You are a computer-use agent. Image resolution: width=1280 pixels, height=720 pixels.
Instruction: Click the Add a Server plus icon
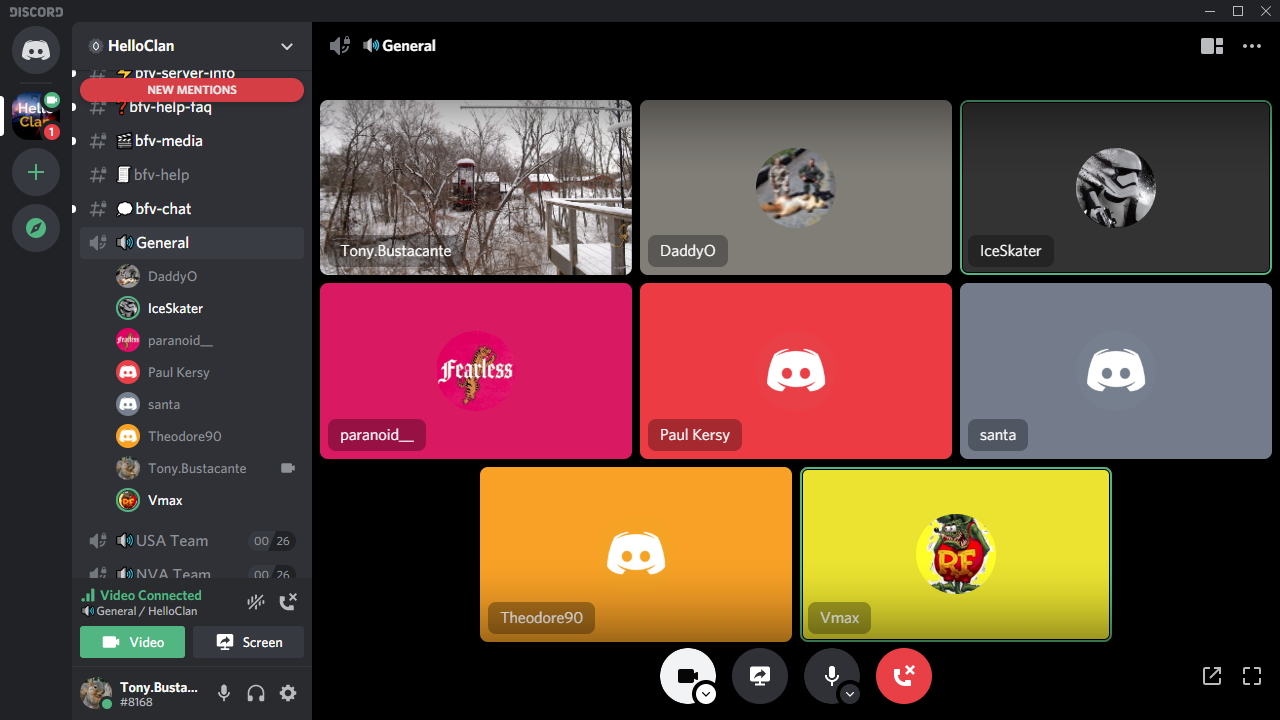point(36,173)
